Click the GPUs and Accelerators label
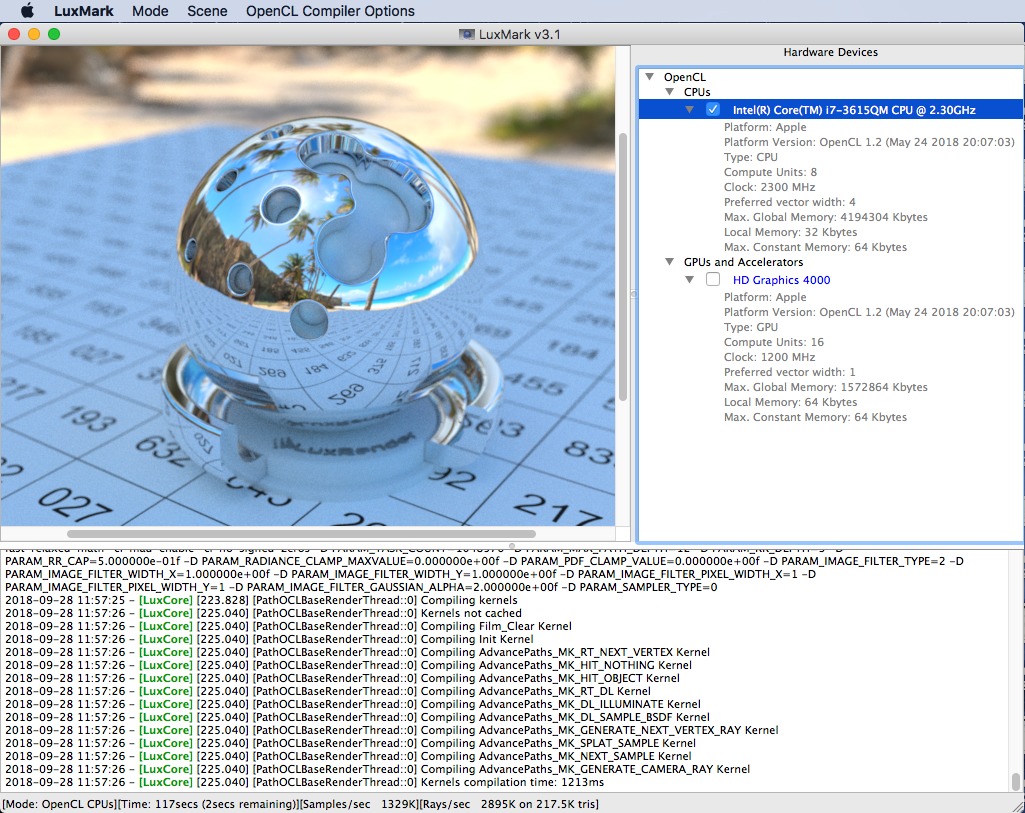 coord(743,261)
